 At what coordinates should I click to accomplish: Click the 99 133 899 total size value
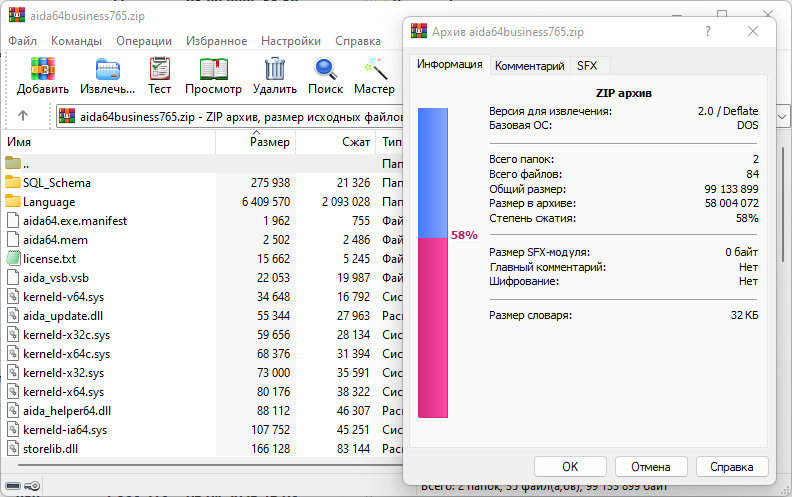click(731, 189)
